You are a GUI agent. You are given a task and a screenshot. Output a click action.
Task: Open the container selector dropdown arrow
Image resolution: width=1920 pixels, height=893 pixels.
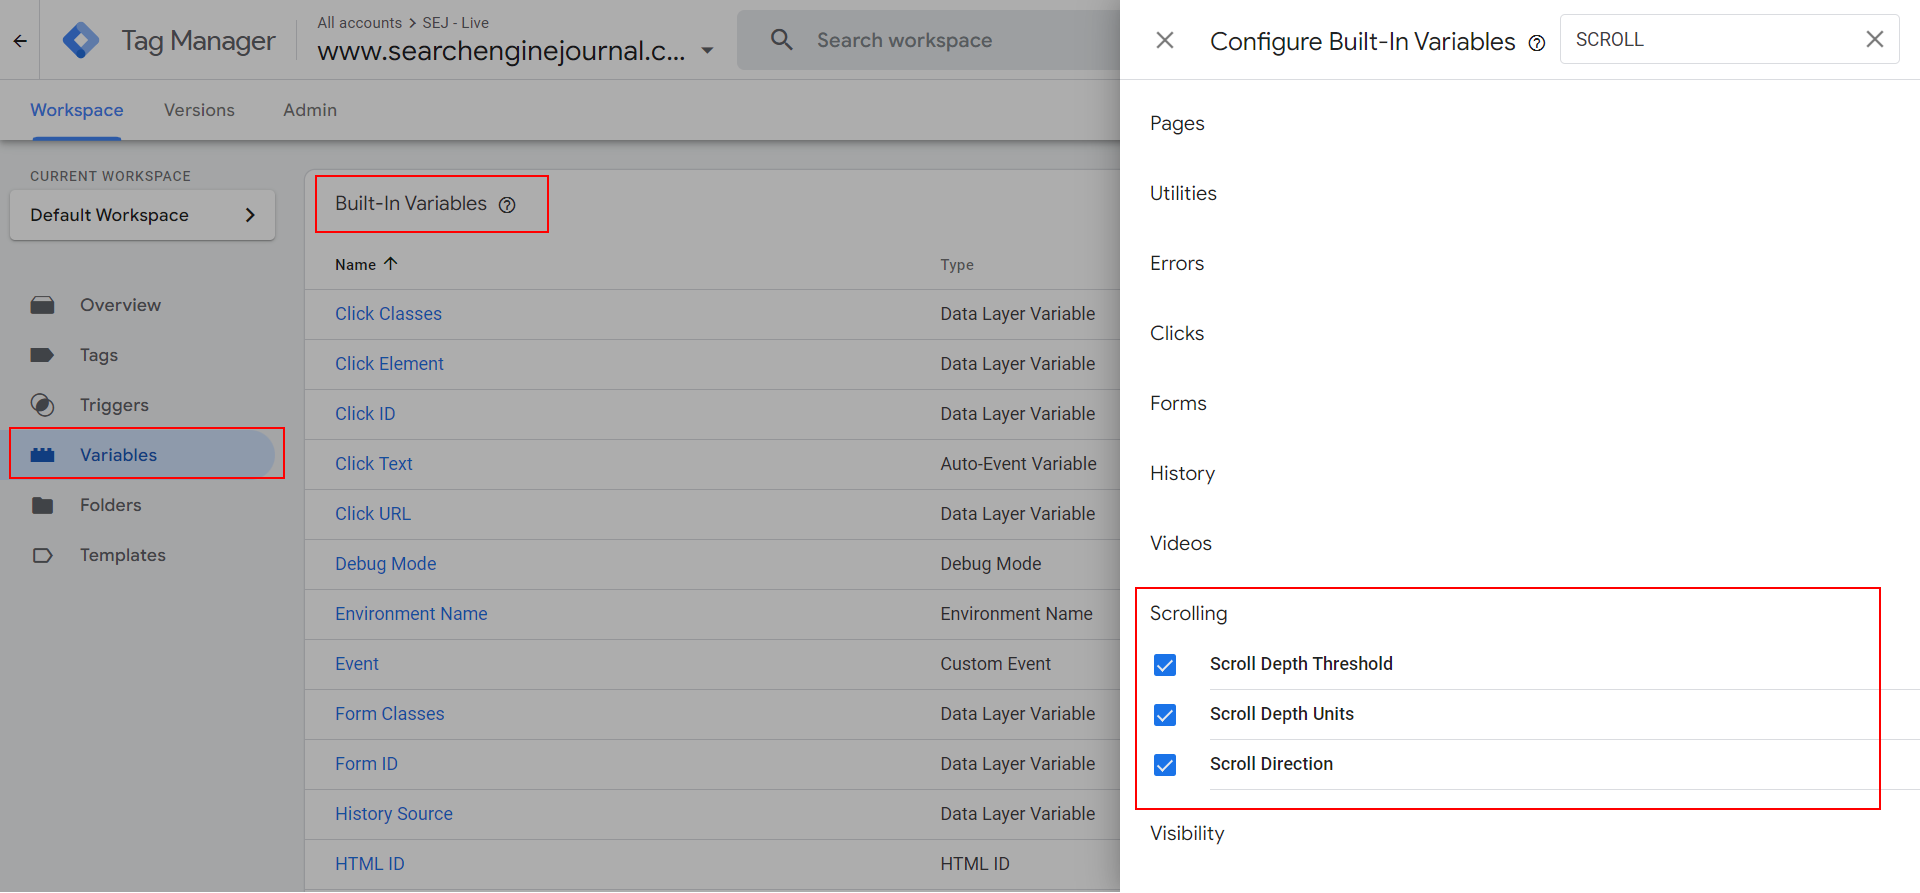[x=707, y=50]
